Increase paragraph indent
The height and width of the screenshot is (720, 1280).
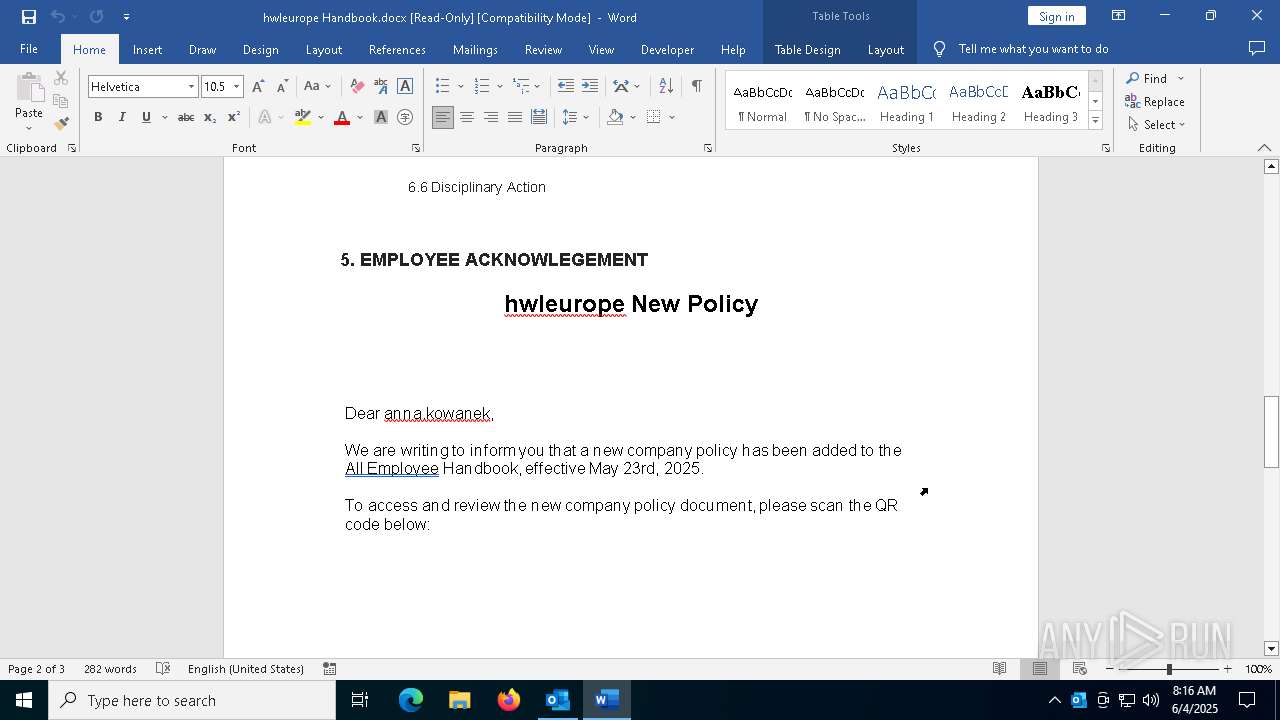click(x=590, y=87)
